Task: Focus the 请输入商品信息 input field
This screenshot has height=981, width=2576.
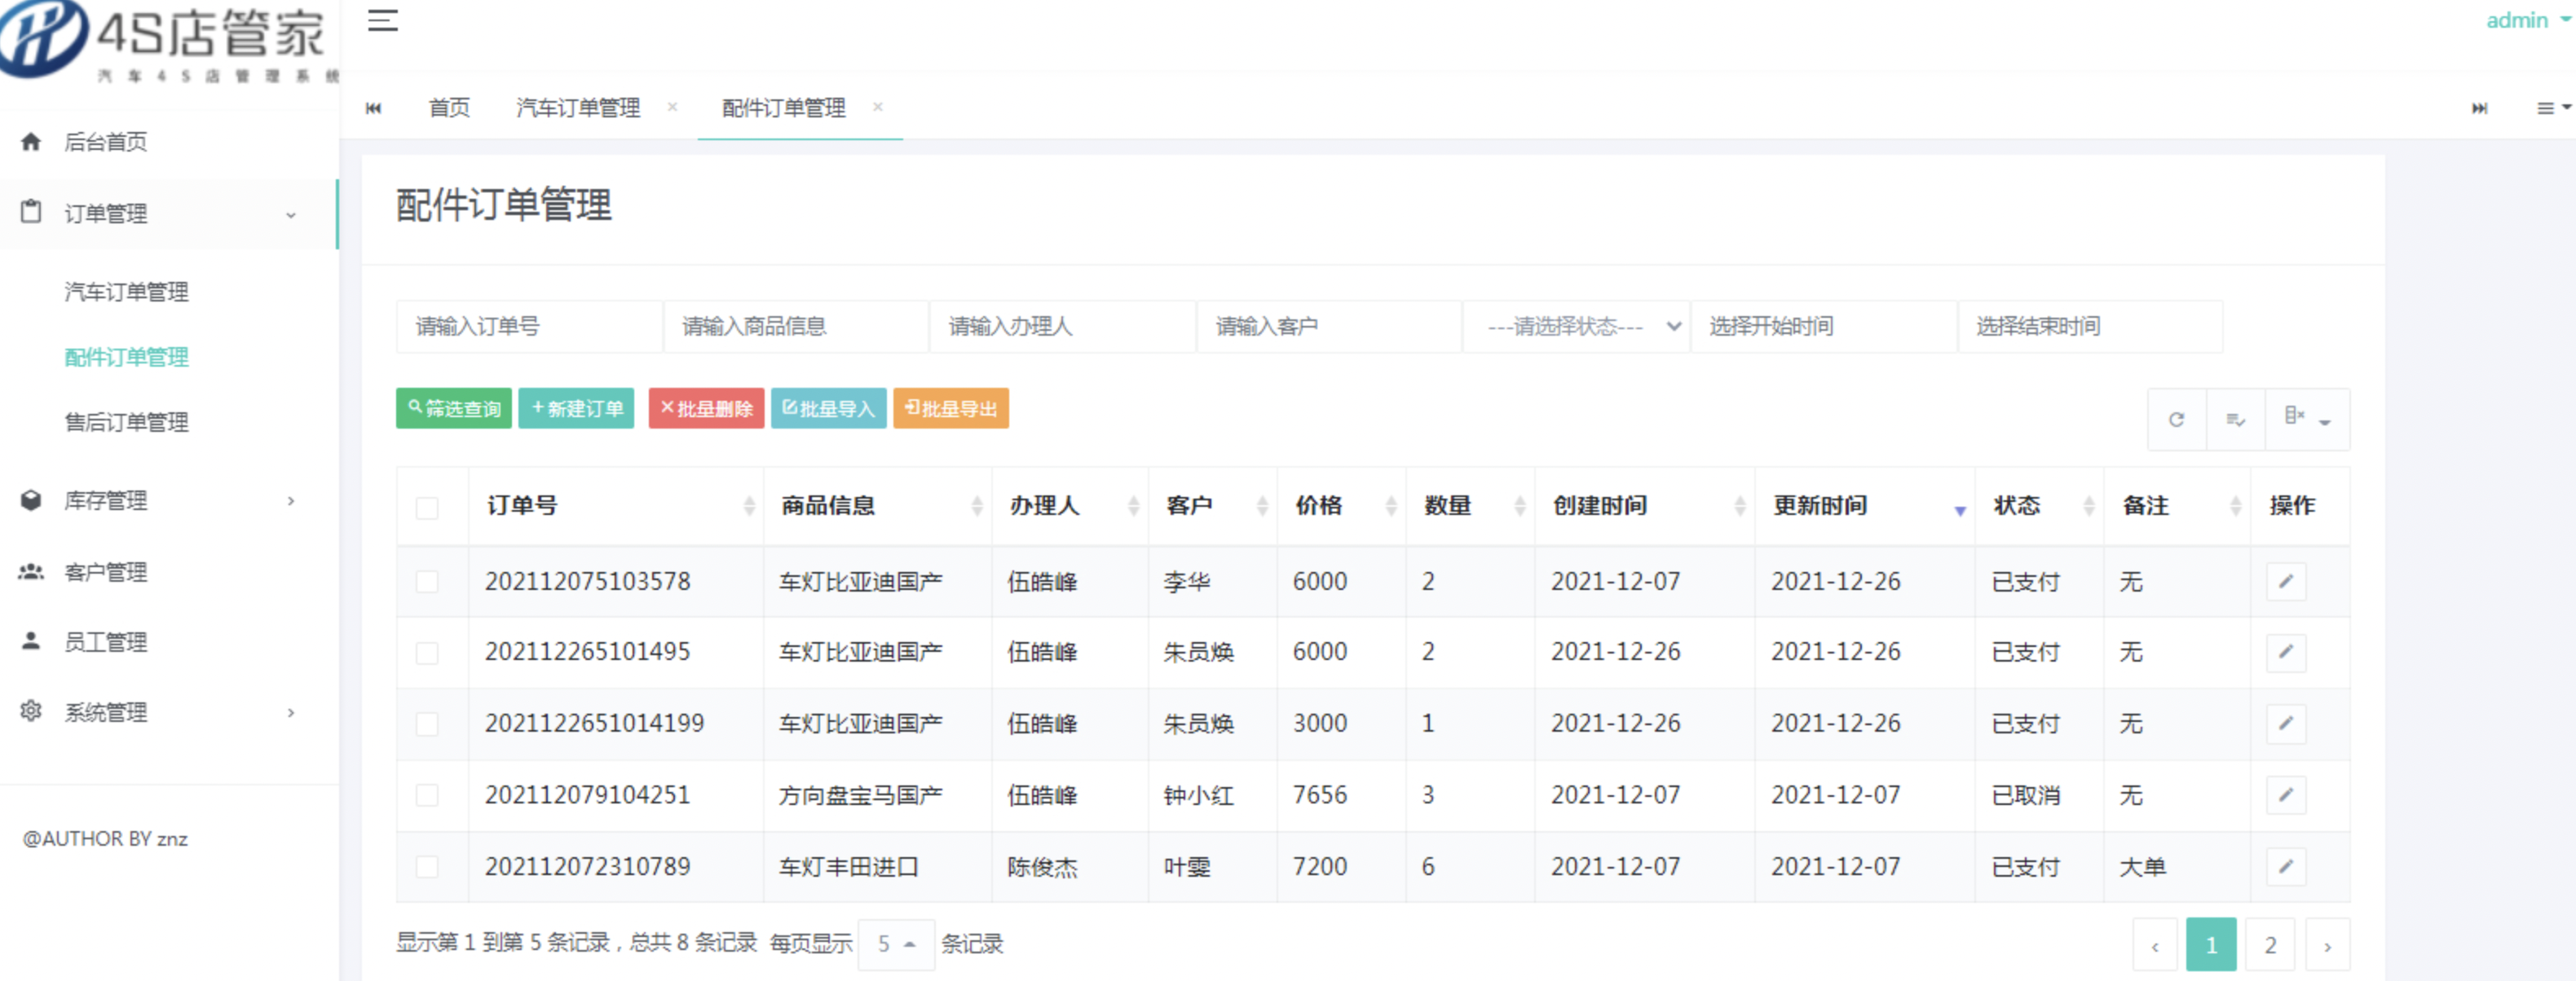Action: [x=796, y=326]
